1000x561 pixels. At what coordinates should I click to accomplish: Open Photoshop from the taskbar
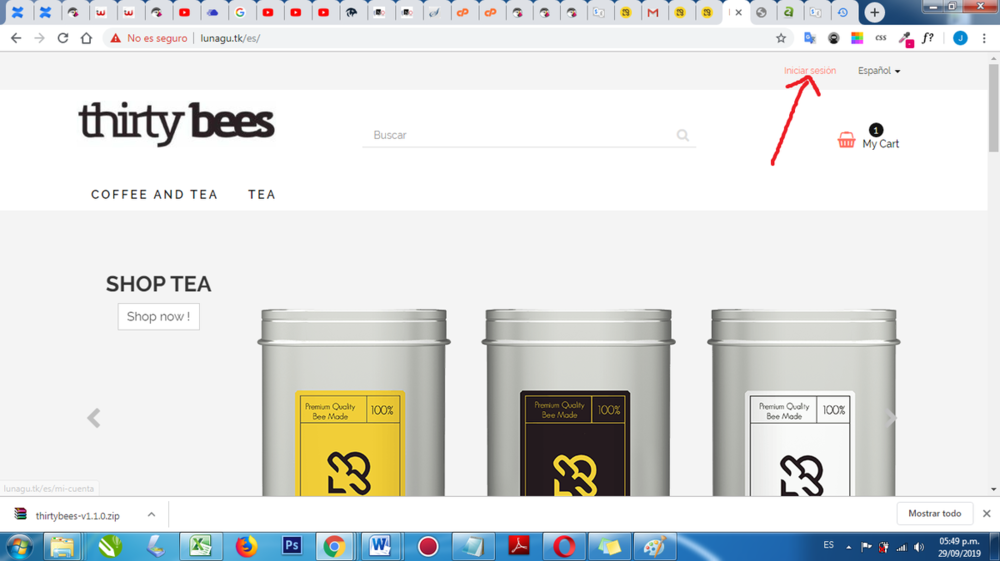point(292,546)
